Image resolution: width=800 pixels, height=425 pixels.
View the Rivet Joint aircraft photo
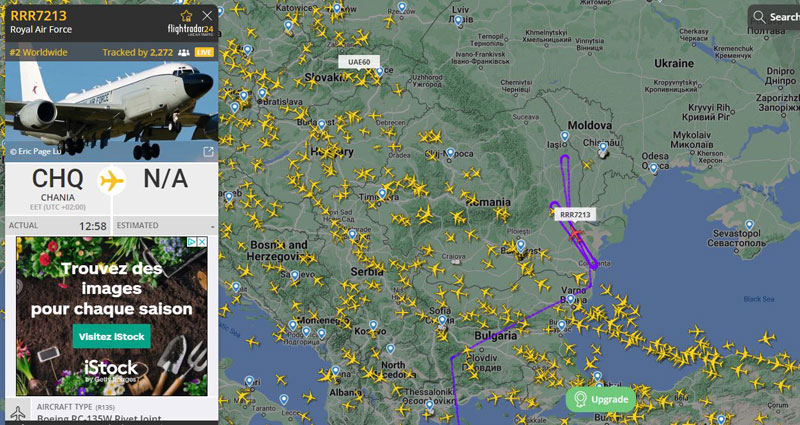click(x=112, y=111)
